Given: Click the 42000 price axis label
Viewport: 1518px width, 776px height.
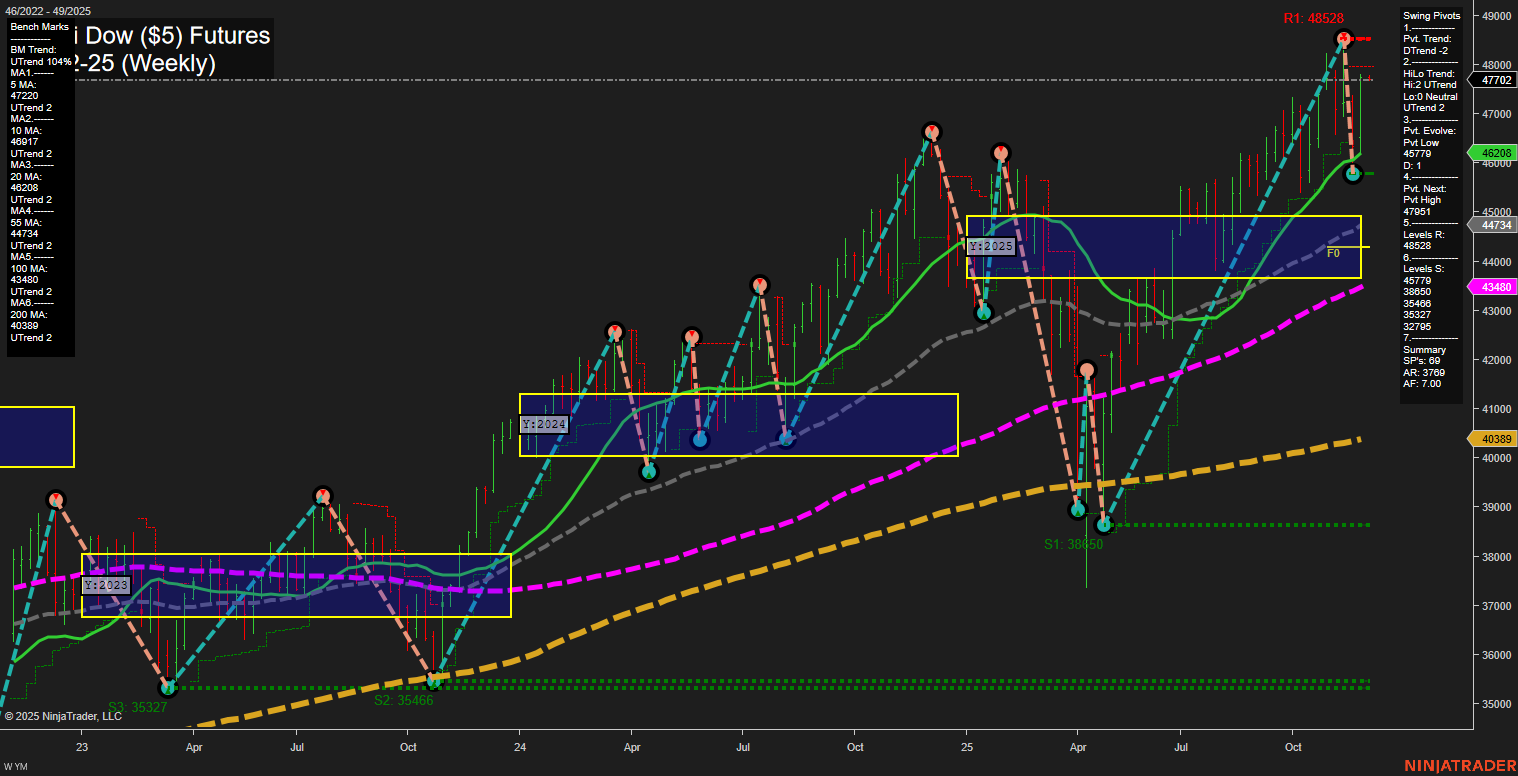Looking at the screenshot, I should (x=1496, y=360).
